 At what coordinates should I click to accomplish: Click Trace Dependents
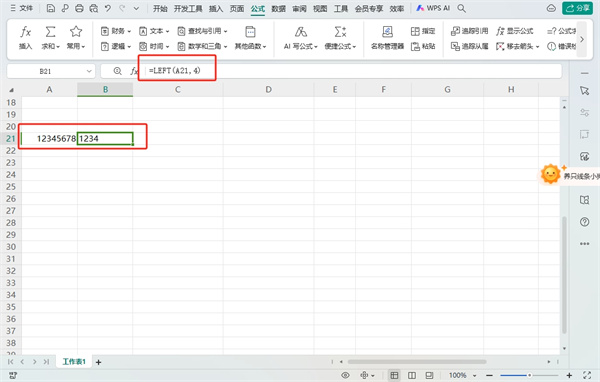point(470,46)
